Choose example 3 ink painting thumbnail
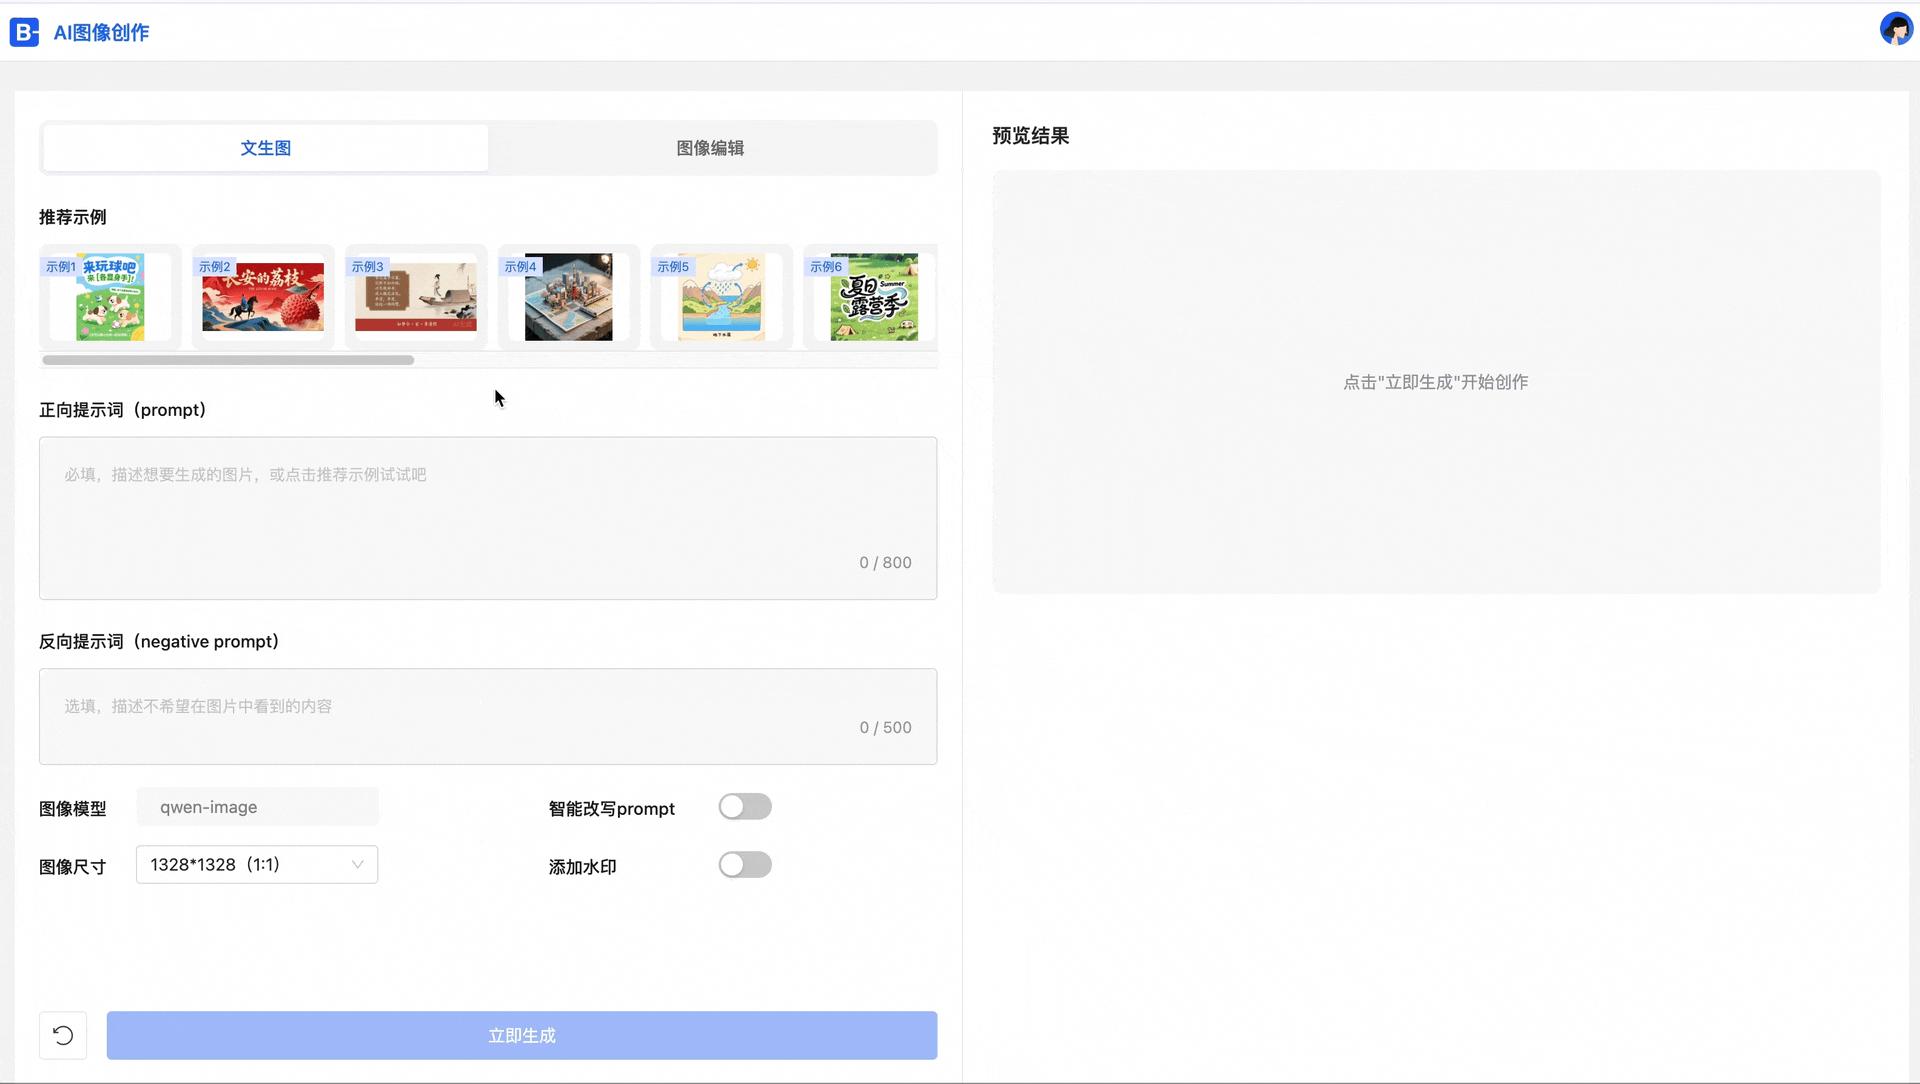Viewport: 1920px width, 1084px height. (416, 297)
